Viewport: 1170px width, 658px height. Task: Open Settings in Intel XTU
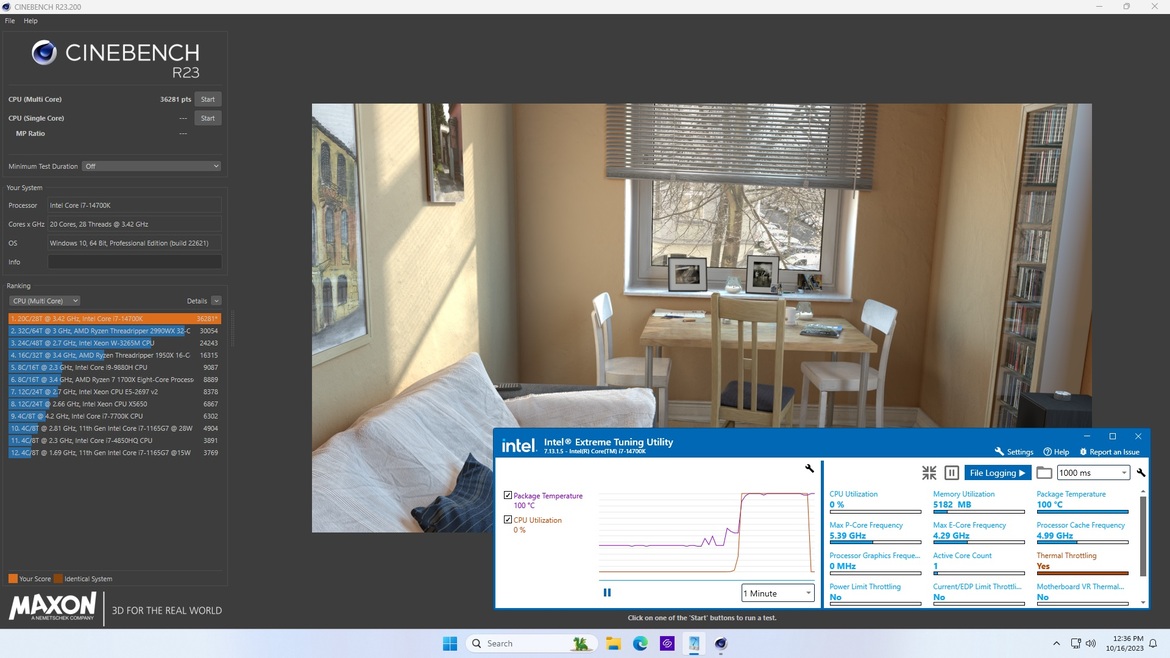(x=1014, y=451)
